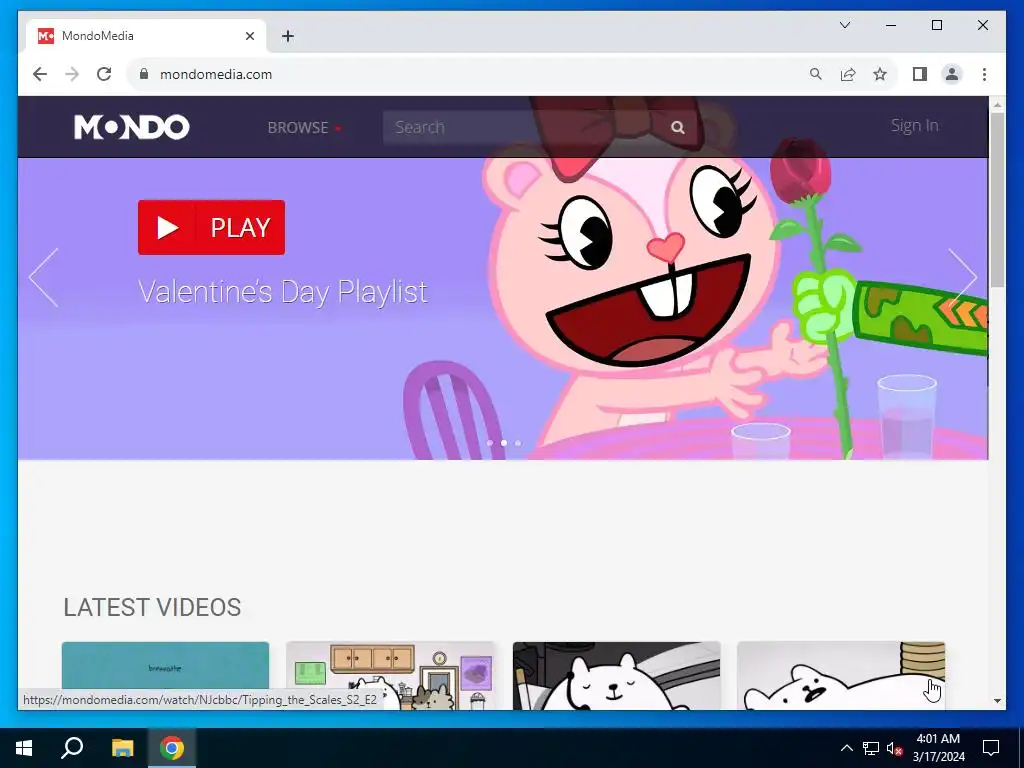Viewport: 1024px width, 768px height.
Task: Select the first carousel indicator dot
Action: (490, 443)
